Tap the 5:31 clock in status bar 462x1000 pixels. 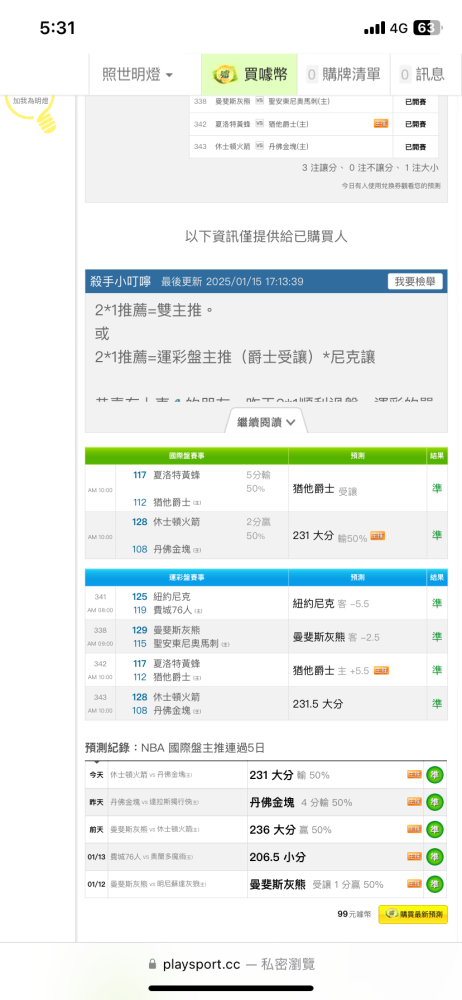click(57, 28)
